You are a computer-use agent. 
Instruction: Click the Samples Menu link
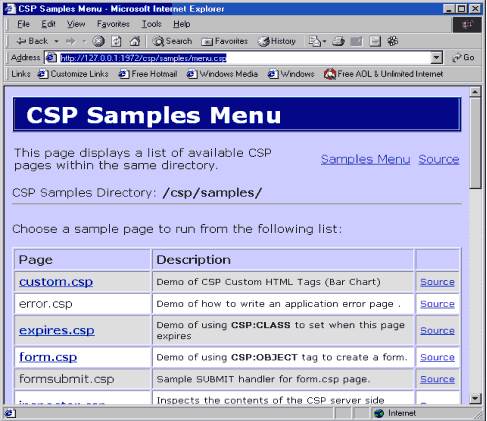[x=365, y=159]
